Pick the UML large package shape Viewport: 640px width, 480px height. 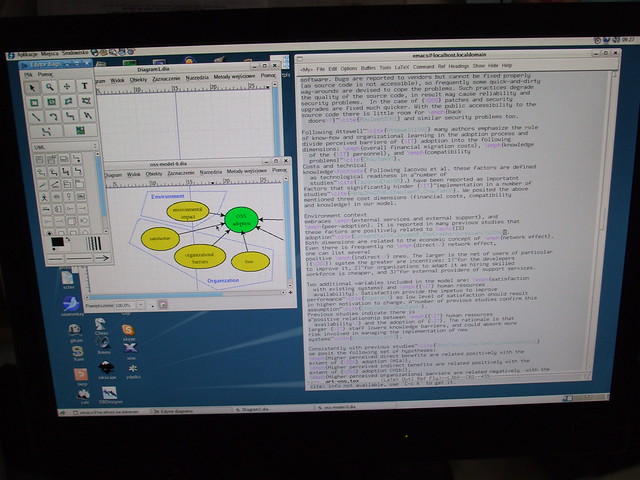[79, 184]
